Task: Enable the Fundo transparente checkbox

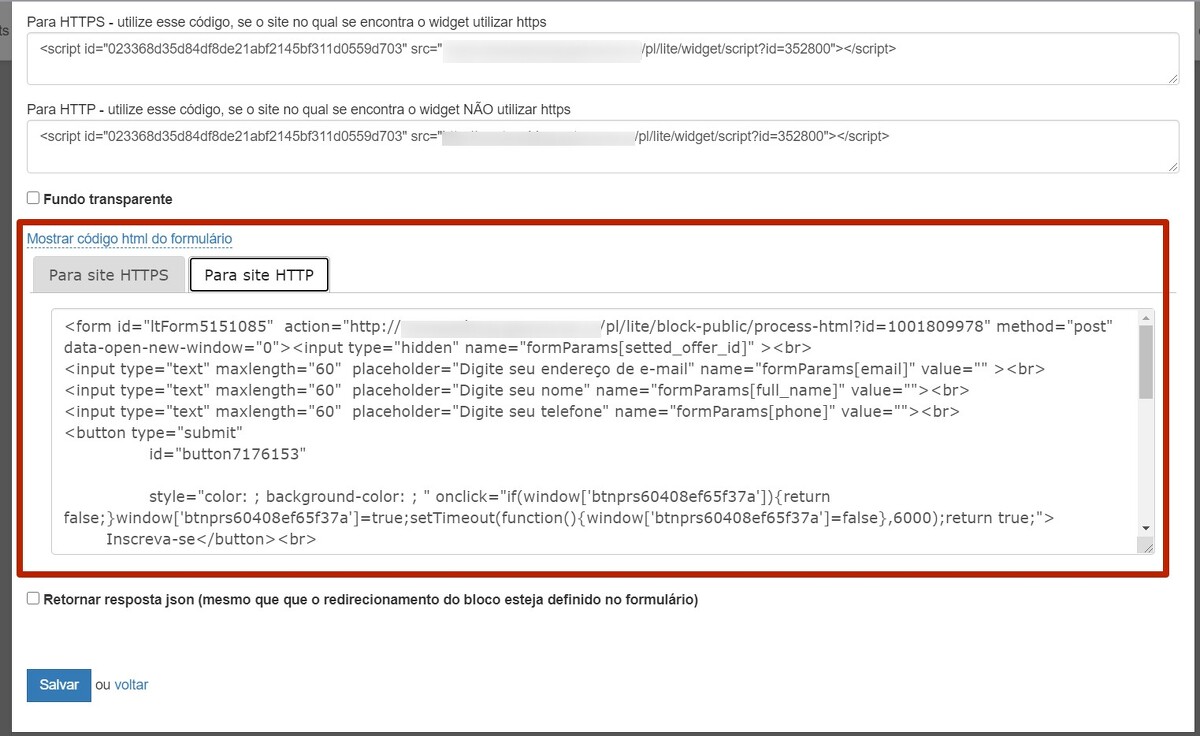Action: click(x=33, y=198)
